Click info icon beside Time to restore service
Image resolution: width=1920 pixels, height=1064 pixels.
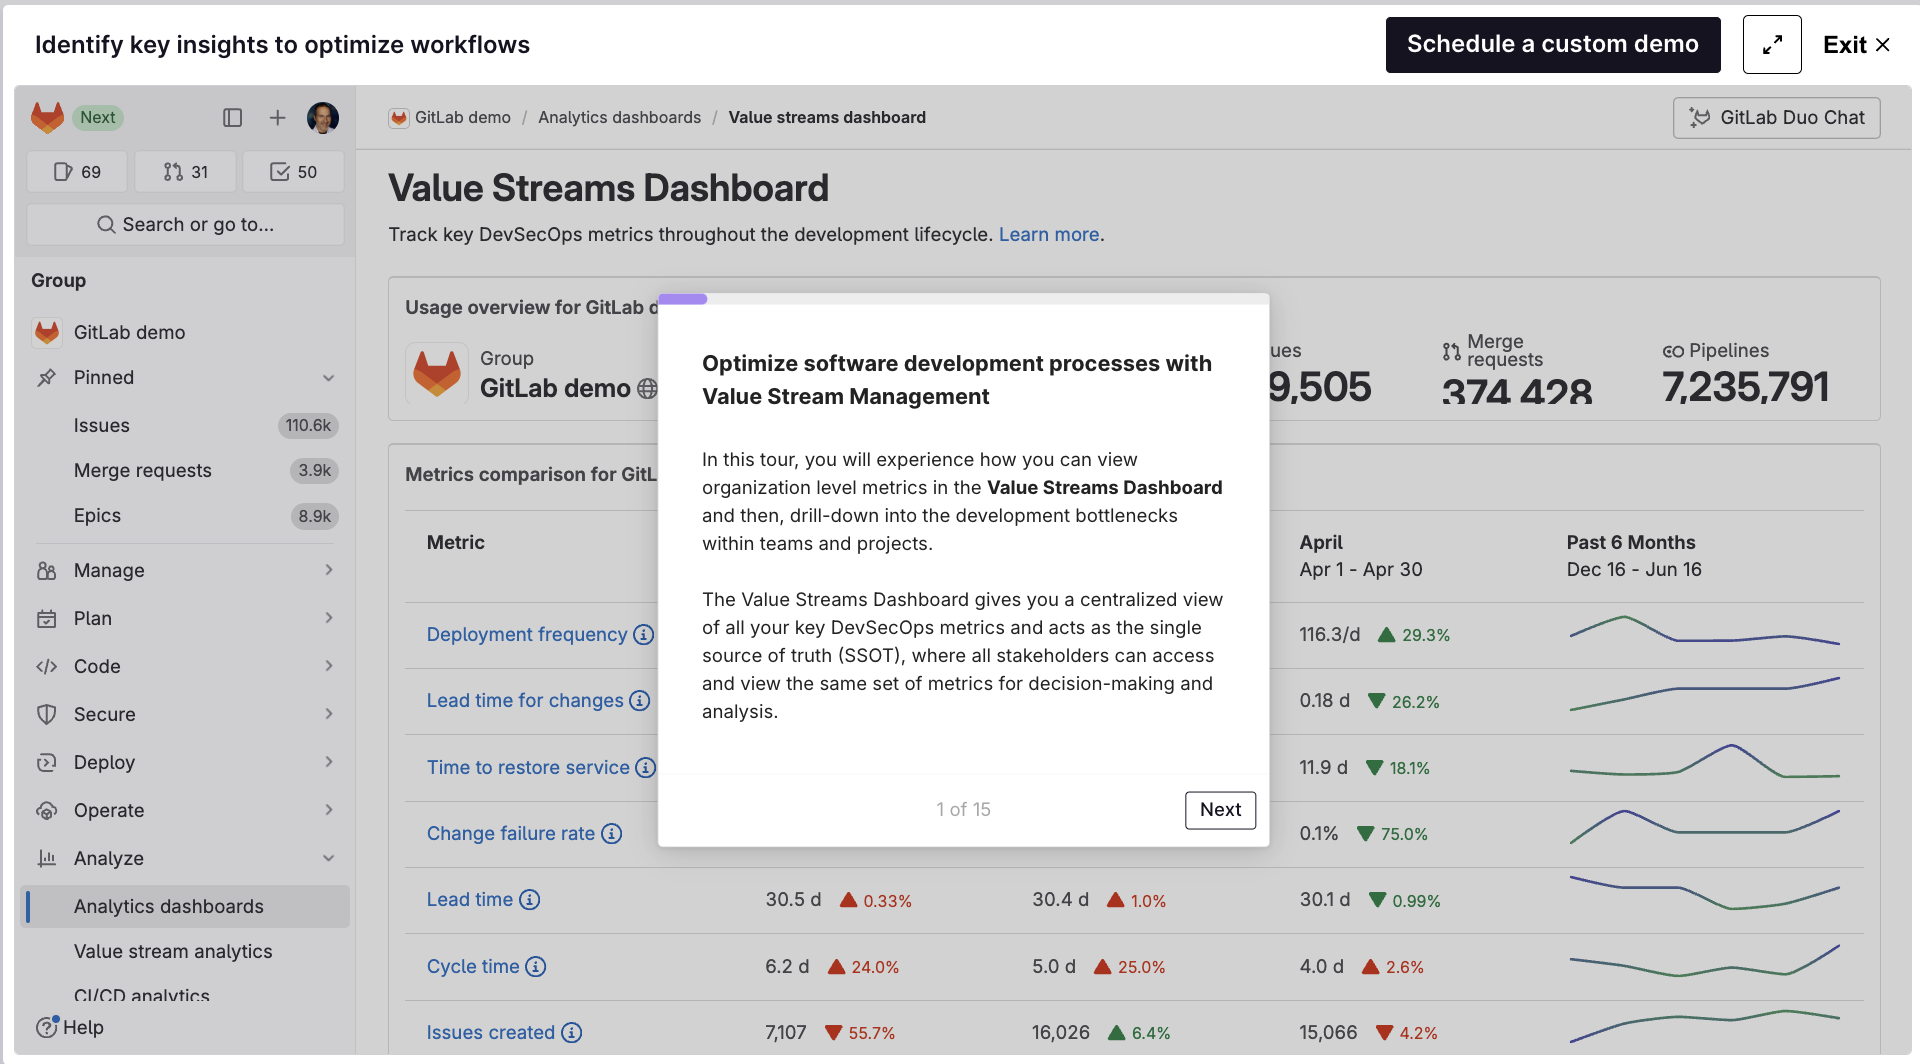(646, 767)
